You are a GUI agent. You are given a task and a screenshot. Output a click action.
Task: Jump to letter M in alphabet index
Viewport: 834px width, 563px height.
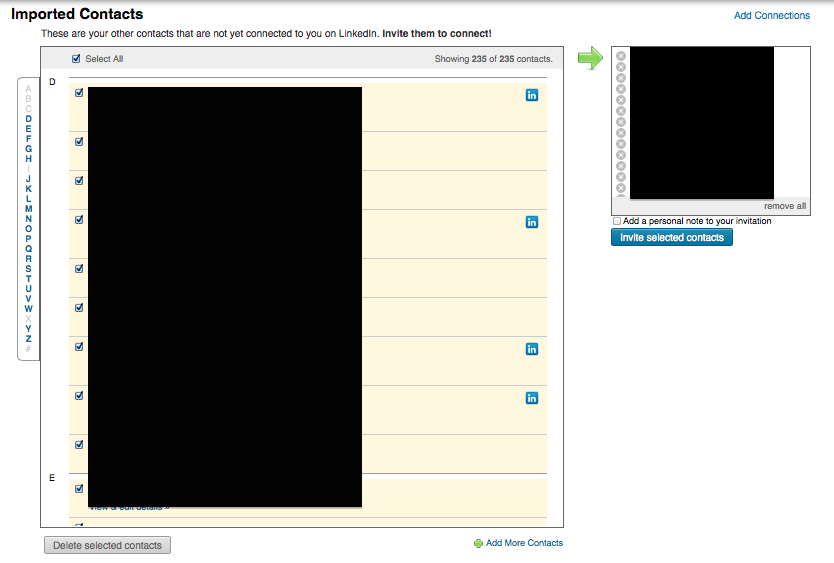click(28, 209)
